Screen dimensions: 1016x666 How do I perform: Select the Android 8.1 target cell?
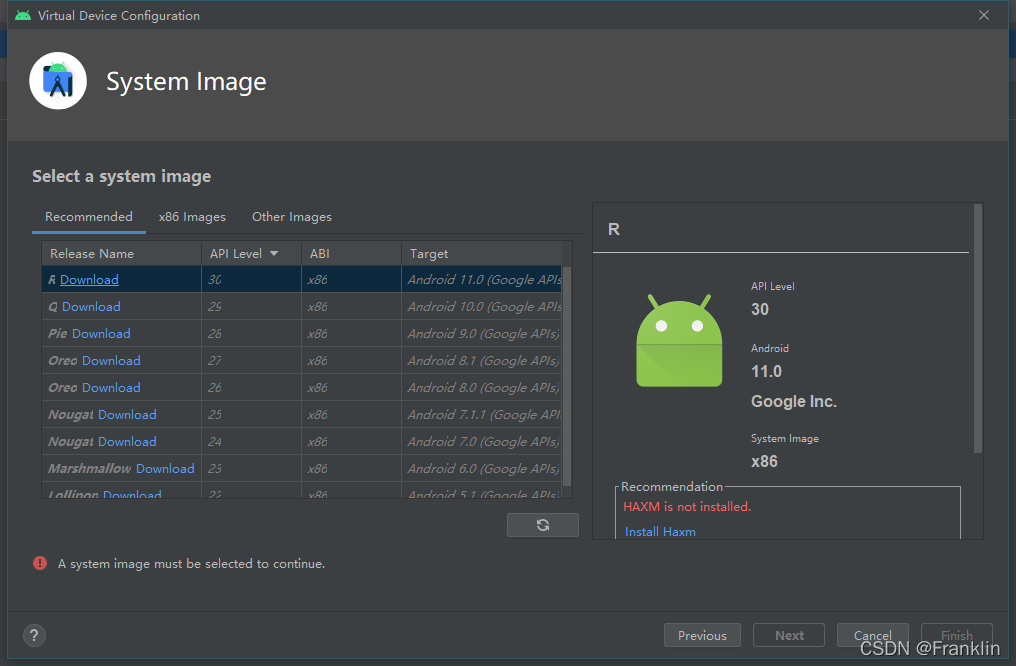pyautogui.click(x=481, y=361)
